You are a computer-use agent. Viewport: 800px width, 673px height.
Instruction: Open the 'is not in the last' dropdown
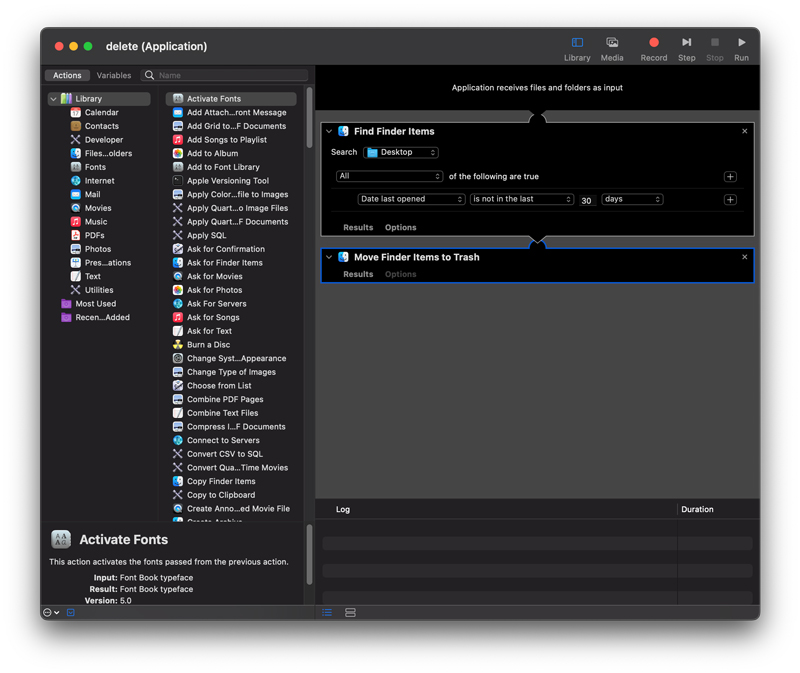(522, 200)
